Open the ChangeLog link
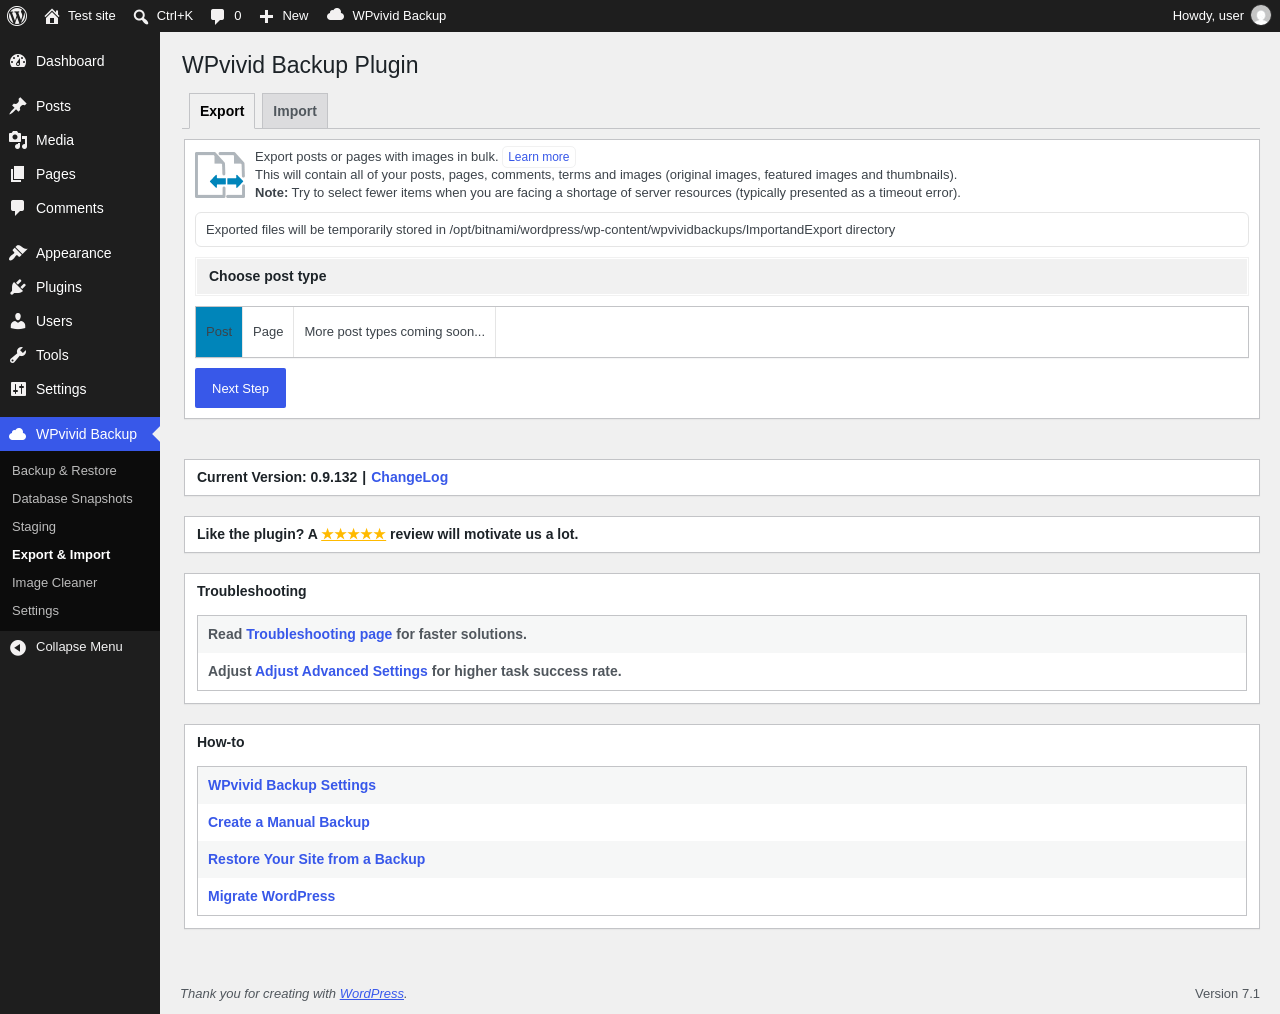1280x1014 pixels. click(x=409, y=477)
